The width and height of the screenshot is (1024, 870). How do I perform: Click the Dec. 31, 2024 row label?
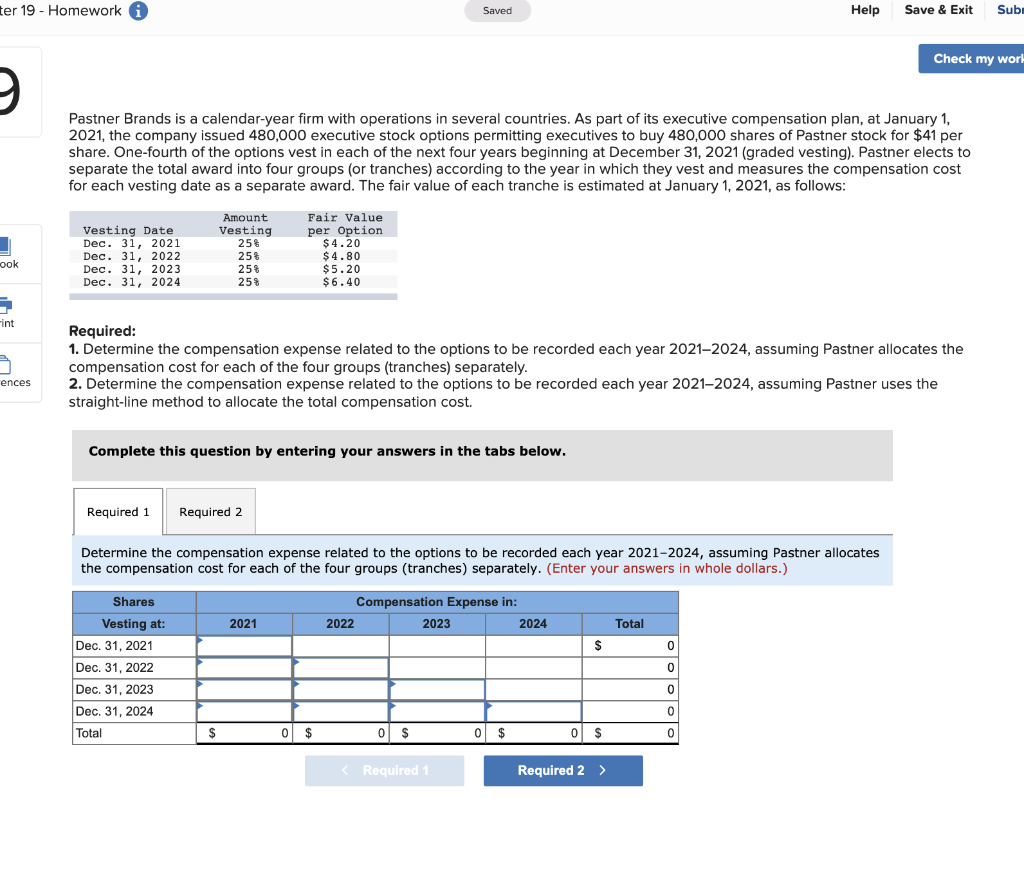(134, 711)
